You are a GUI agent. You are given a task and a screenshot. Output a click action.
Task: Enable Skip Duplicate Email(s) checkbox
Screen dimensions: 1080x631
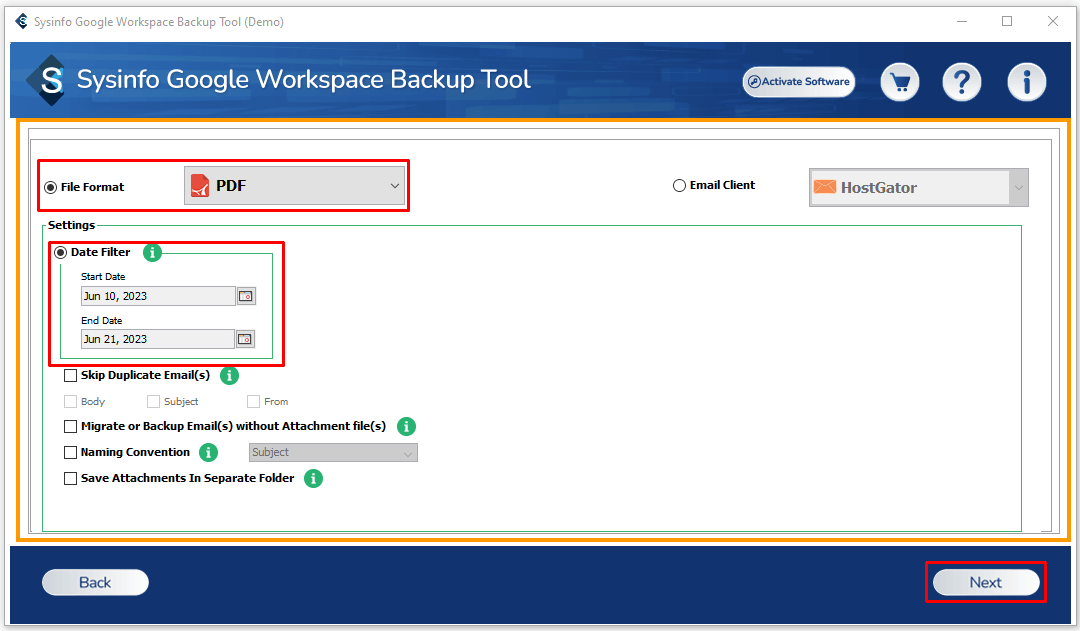[x=70, y=375]
